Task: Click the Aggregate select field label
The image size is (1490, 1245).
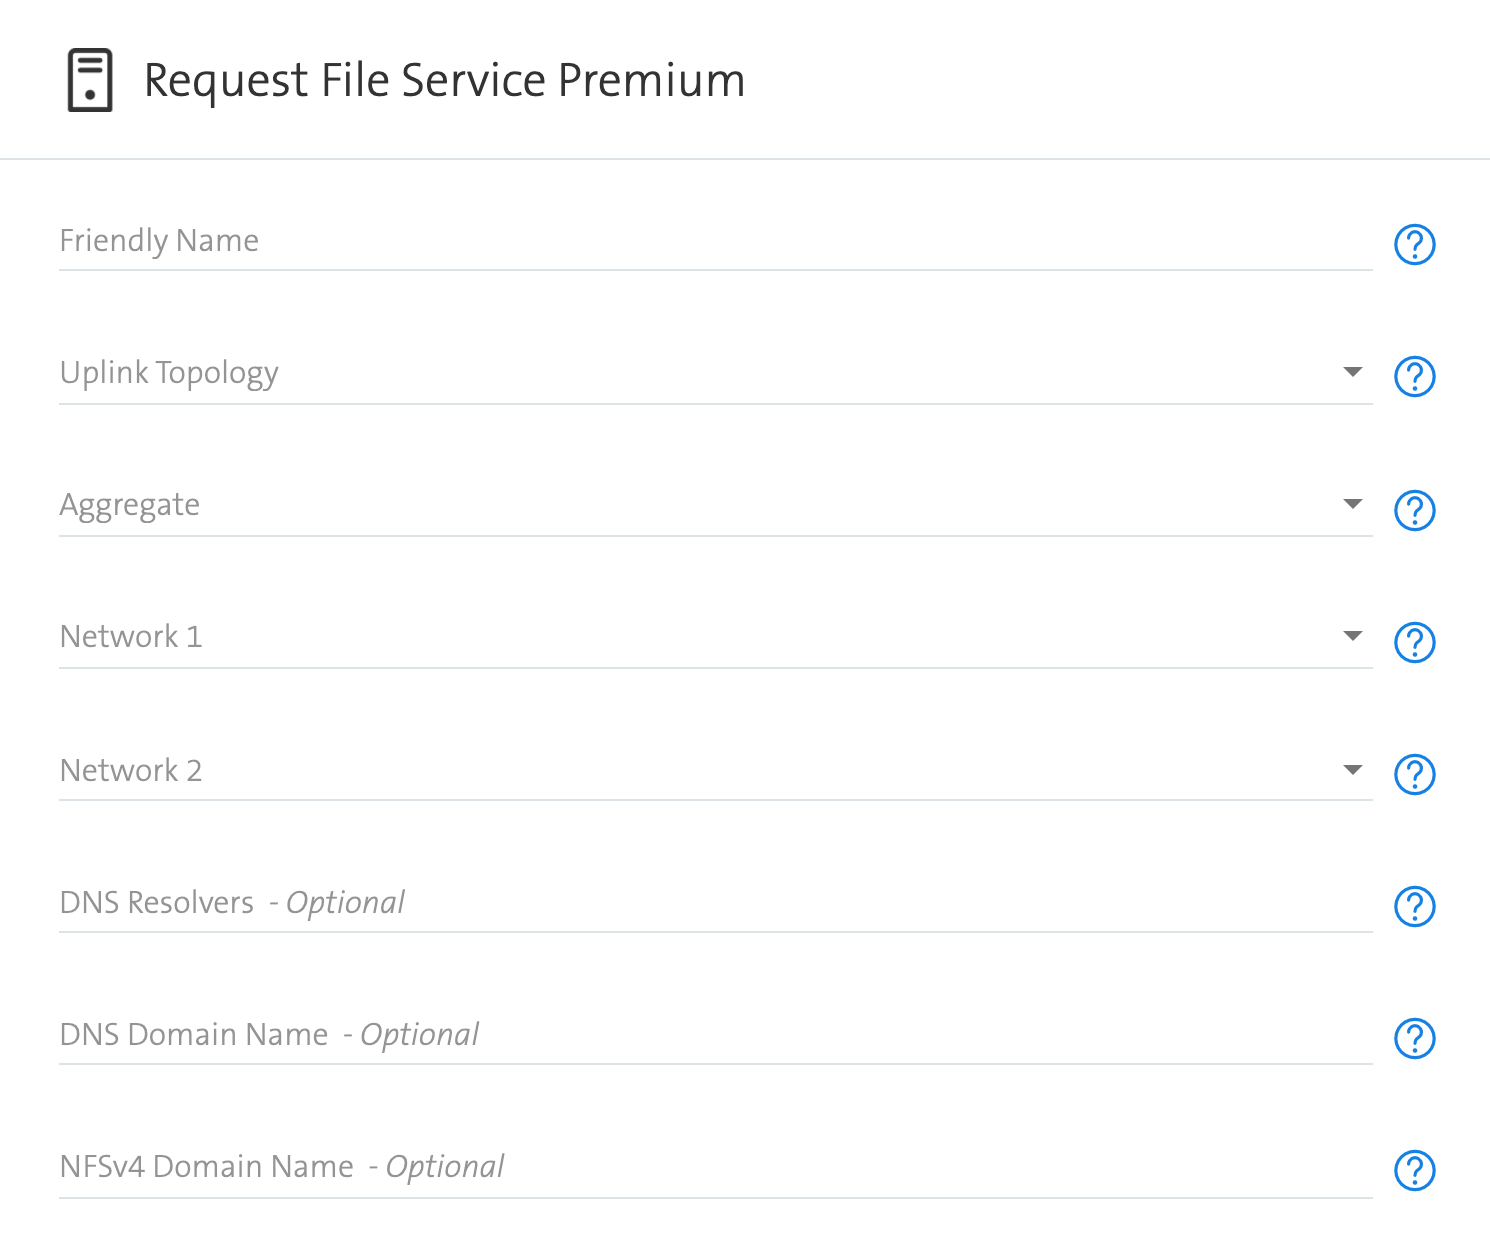Action: 130,505
